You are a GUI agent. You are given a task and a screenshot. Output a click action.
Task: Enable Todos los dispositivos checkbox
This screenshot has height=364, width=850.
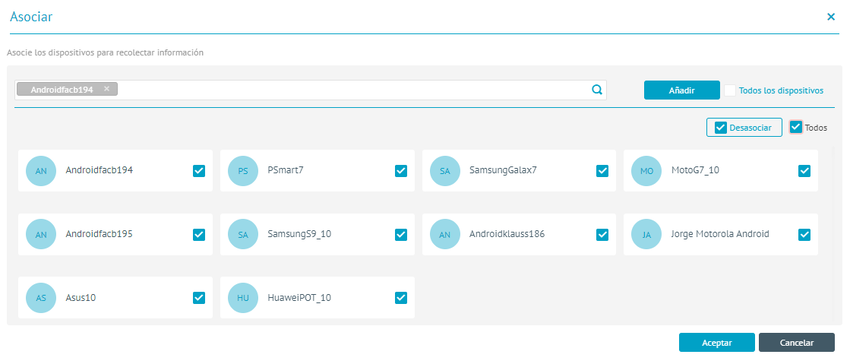pos(730,91)
